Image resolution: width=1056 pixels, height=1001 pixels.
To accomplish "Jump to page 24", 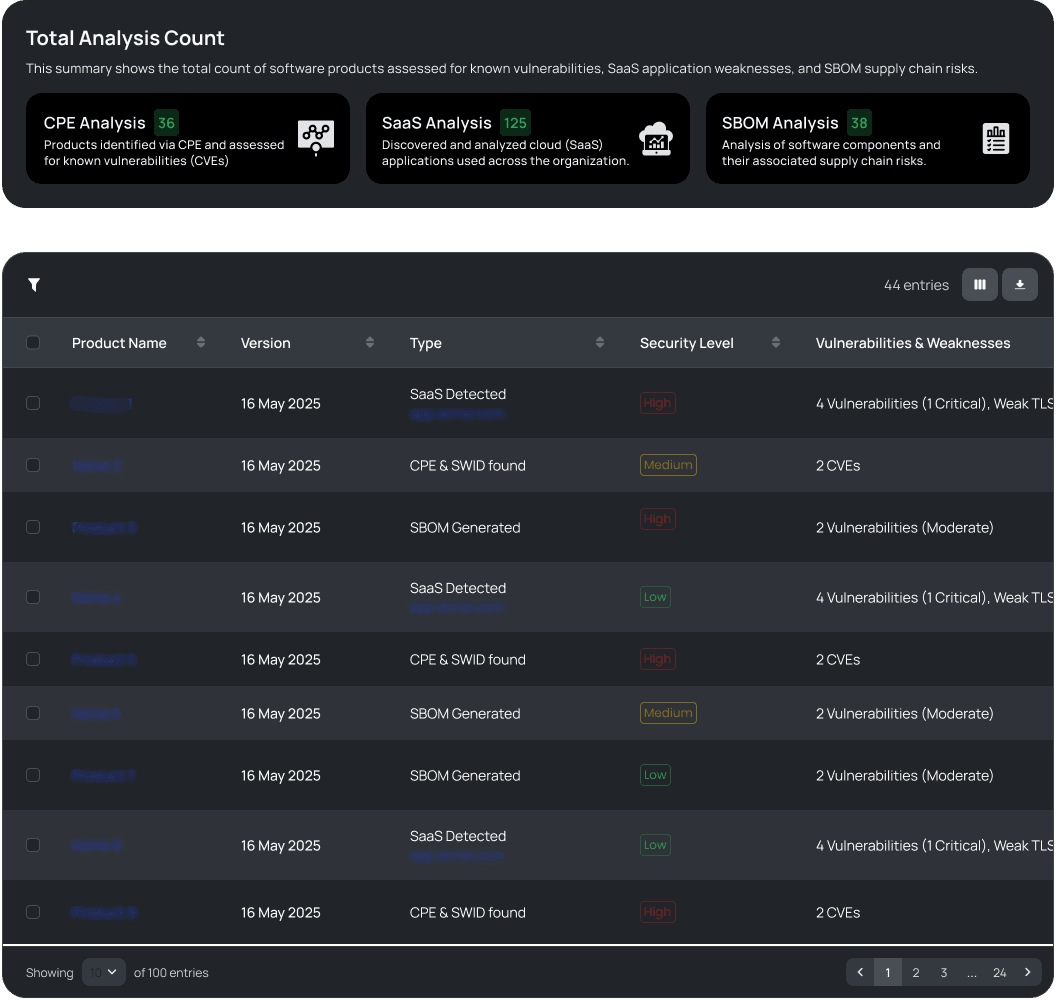I will [x=999, y=972].
